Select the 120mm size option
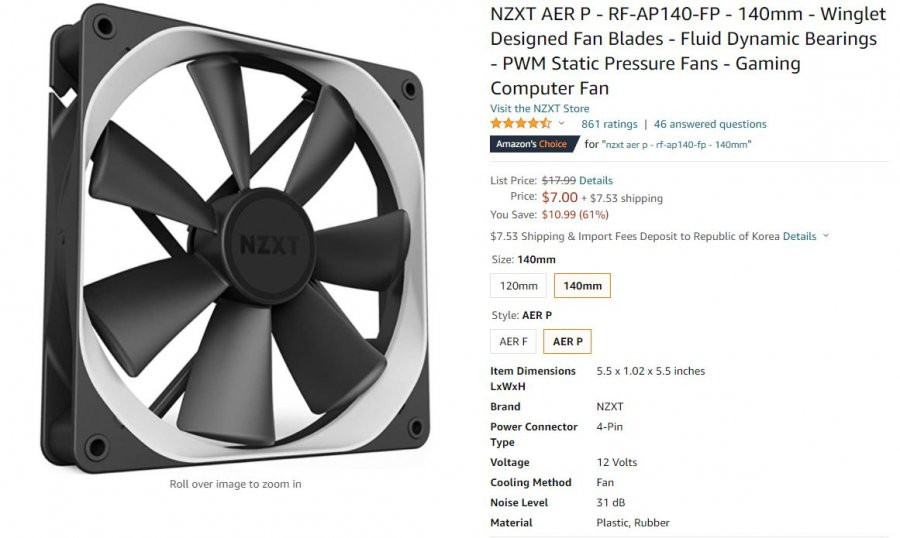This screenshot has height=538, width=900. [518, 285]
